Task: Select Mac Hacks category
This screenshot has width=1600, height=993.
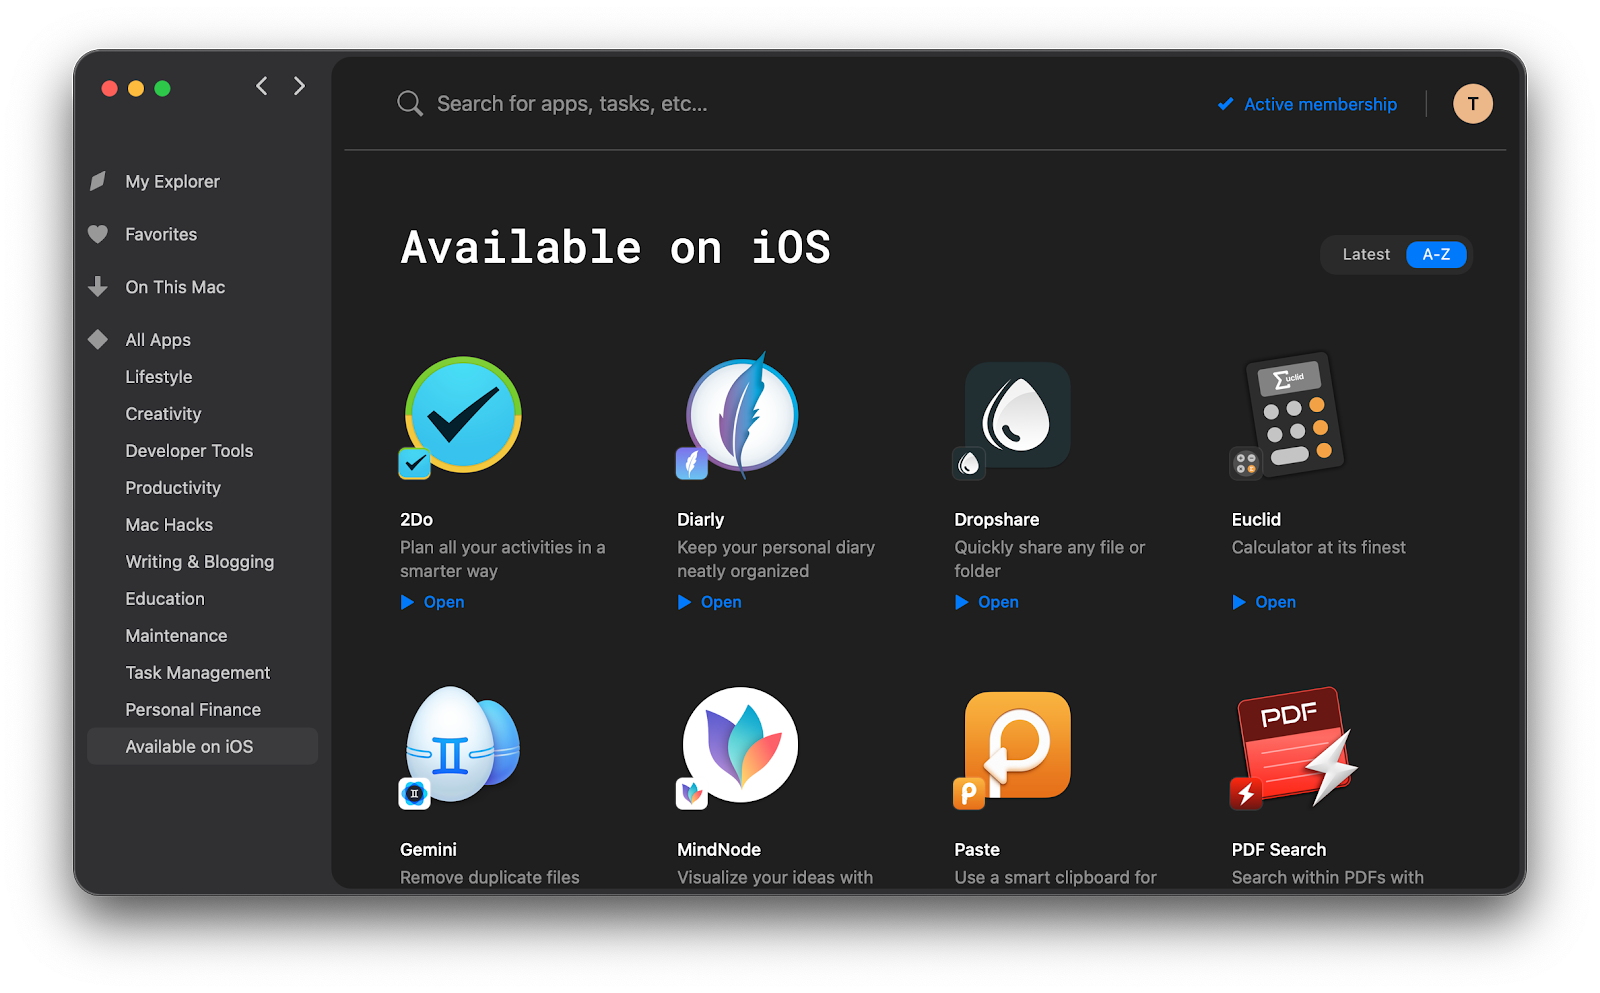Action: pos(169,525)
